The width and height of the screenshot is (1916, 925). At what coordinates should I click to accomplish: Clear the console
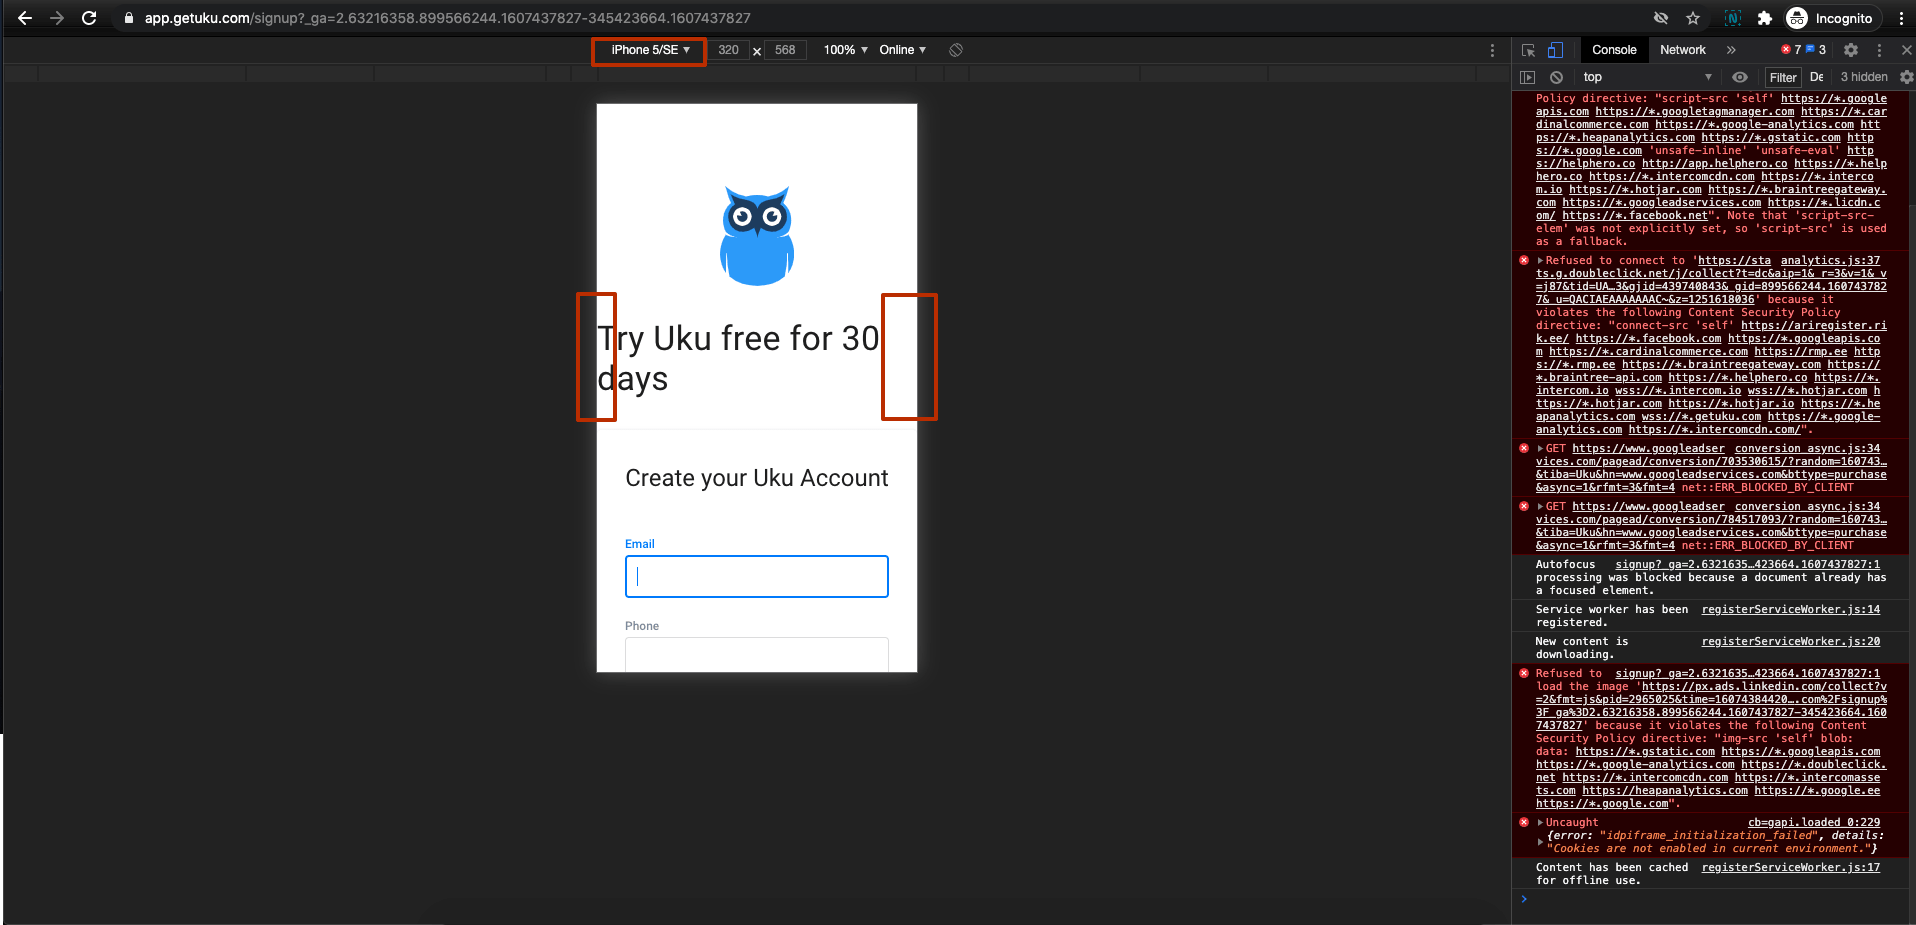(1556, 77)
